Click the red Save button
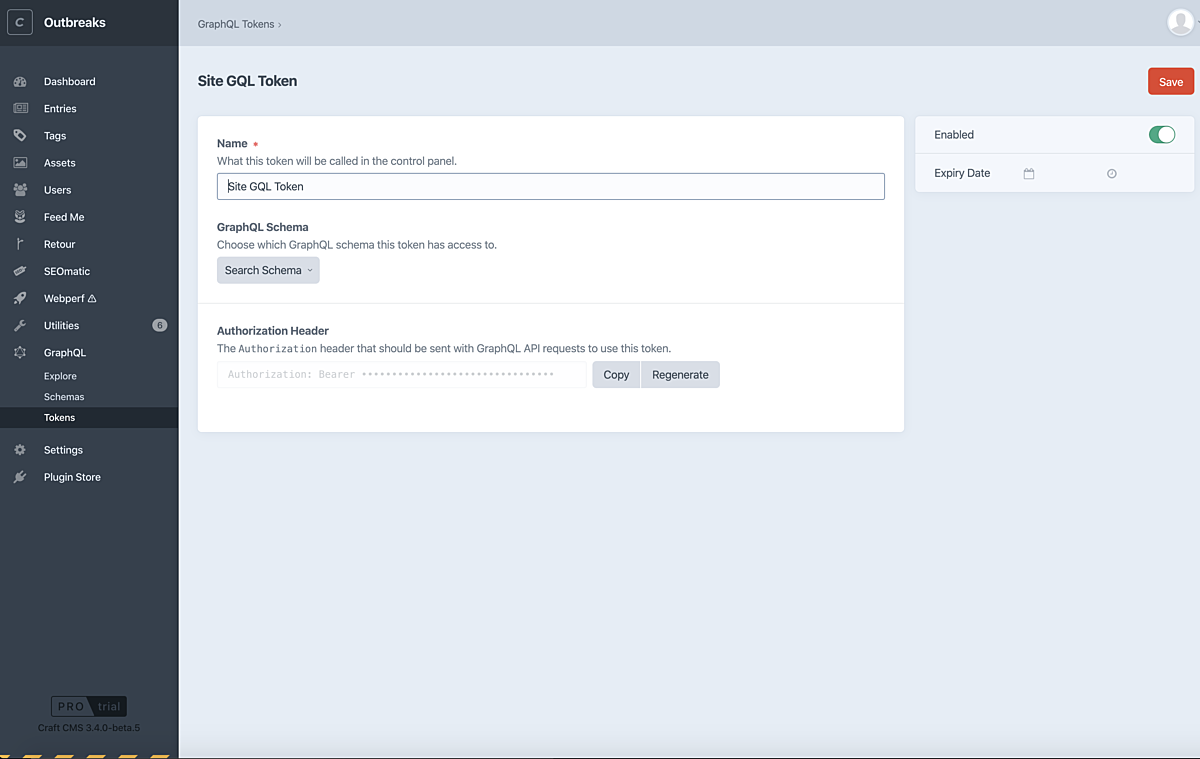The width and height of the screenshot is (1200, 759). [x=1171, y=82]
